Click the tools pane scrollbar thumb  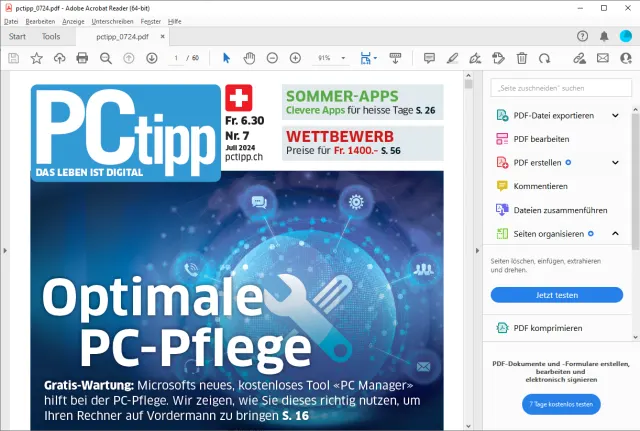[x=636, y=182]
